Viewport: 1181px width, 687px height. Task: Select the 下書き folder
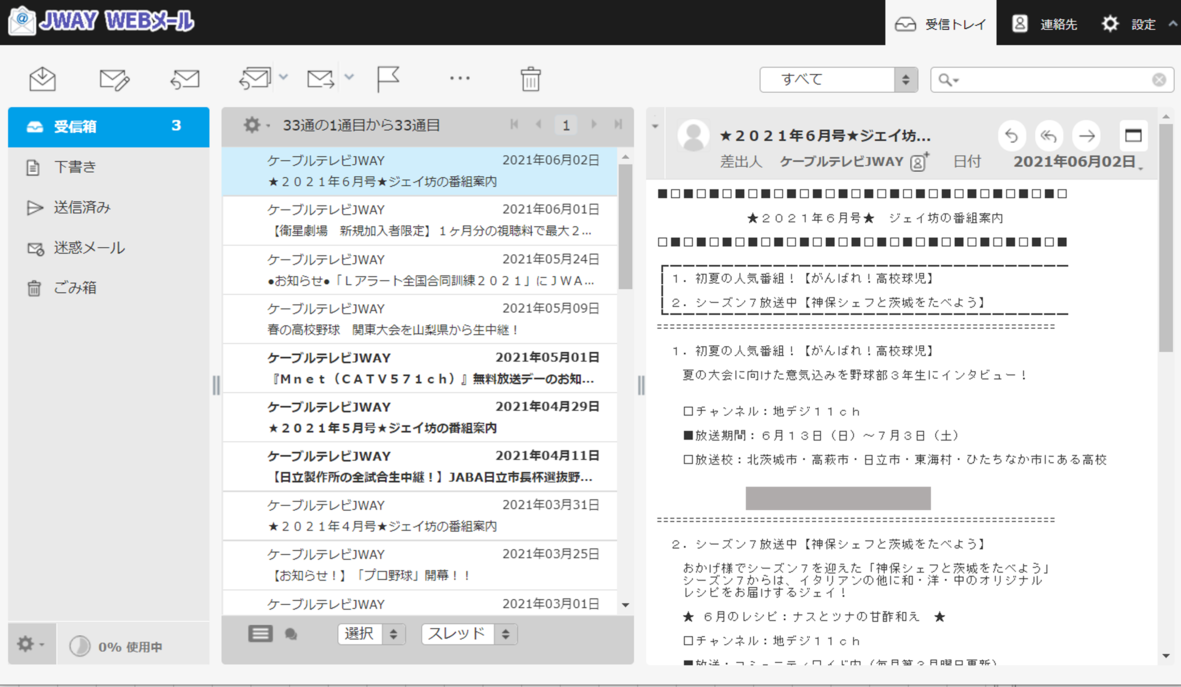pos(108,166)
